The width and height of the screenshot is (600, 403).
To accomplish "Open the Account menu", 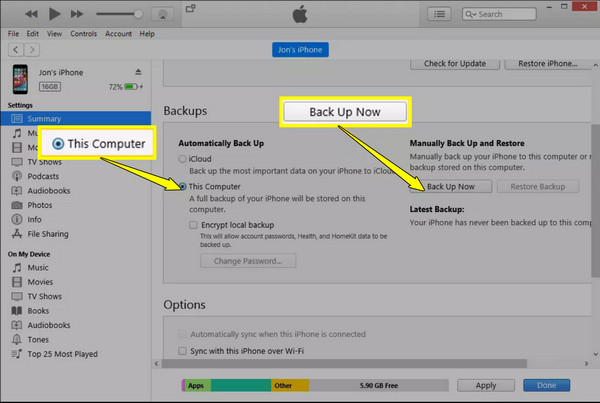I will (x=118, y=34).
